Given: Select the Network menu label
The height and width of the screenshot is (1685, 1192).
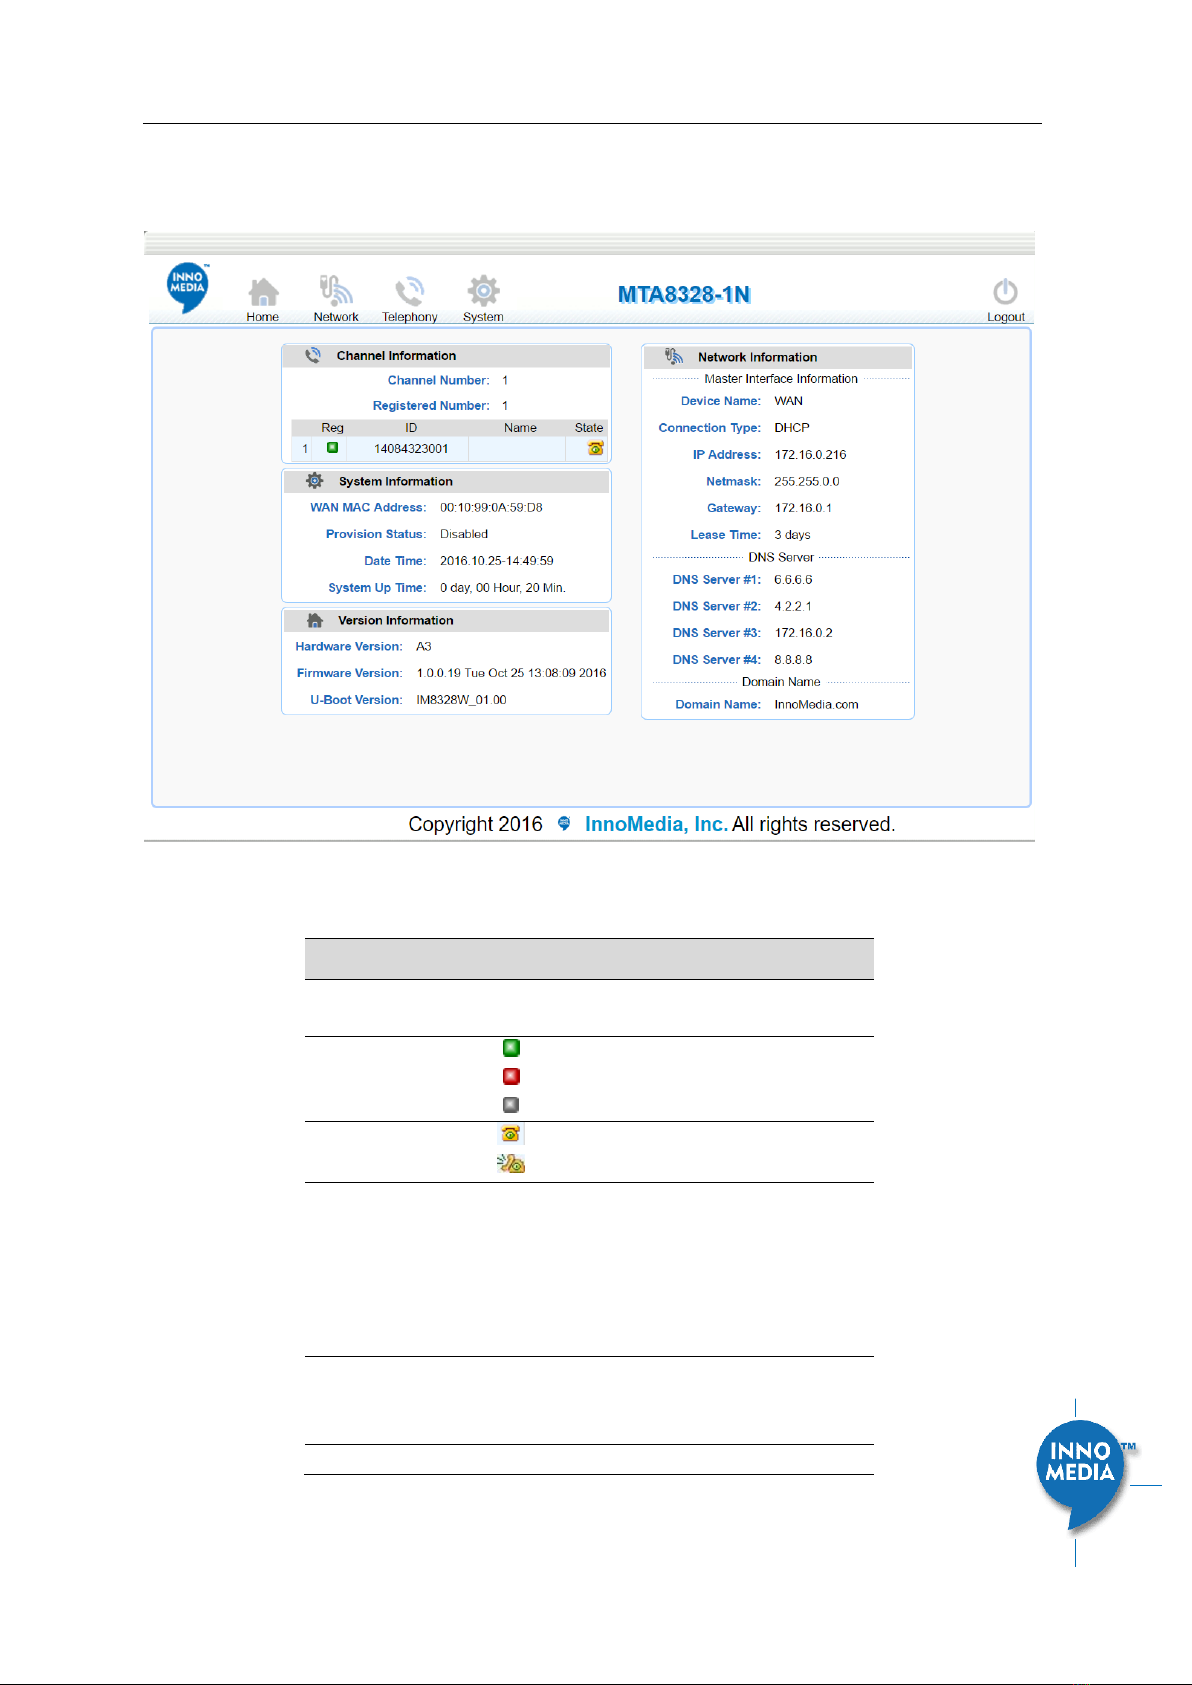Looking at the screenshot, I should click(x=336, y=317).
